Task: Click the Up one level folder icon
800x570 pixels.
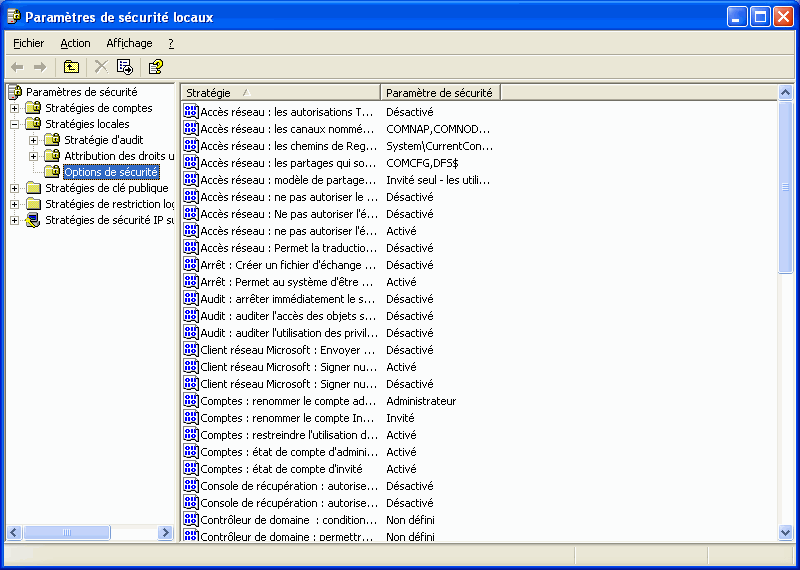Action: pyautogui.click(x=71, y=67)
